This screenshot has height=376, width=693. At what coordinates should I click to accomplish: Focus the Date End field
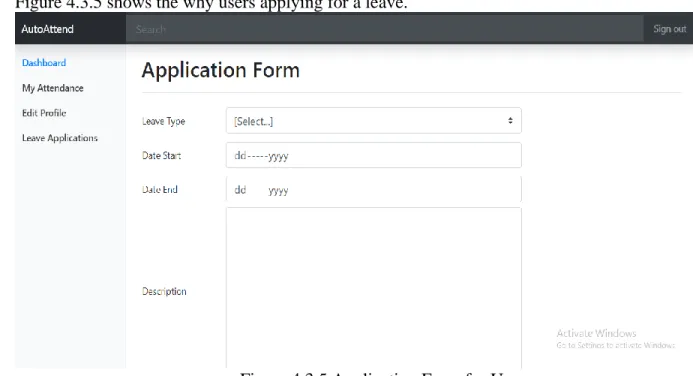click(x=373, y=190)
